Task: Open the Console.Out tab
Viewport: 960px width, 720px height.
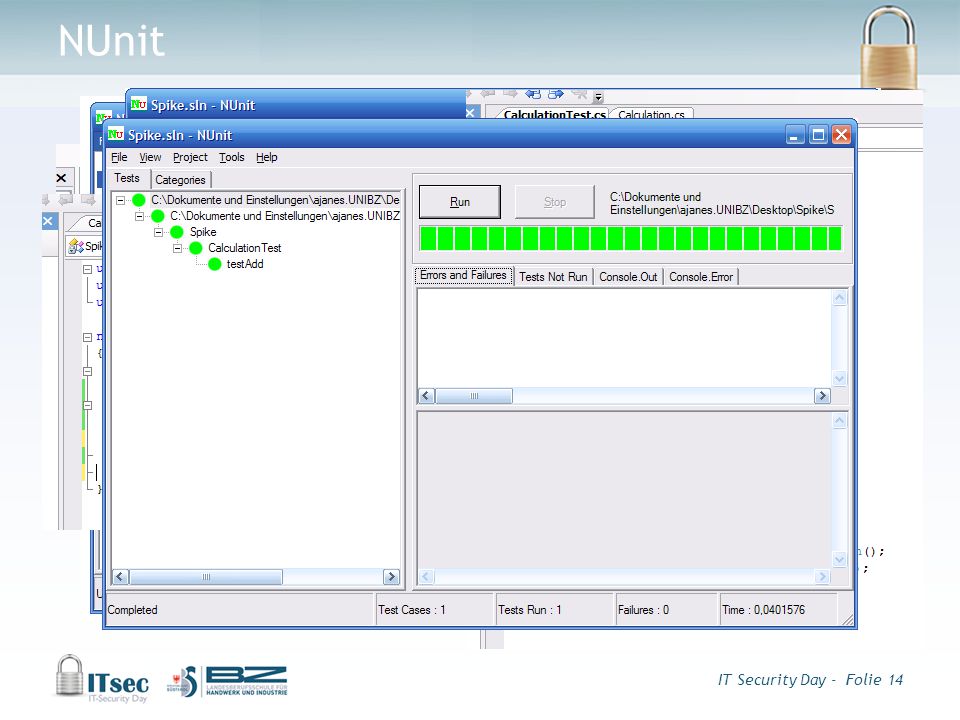Action: point(628,277)
